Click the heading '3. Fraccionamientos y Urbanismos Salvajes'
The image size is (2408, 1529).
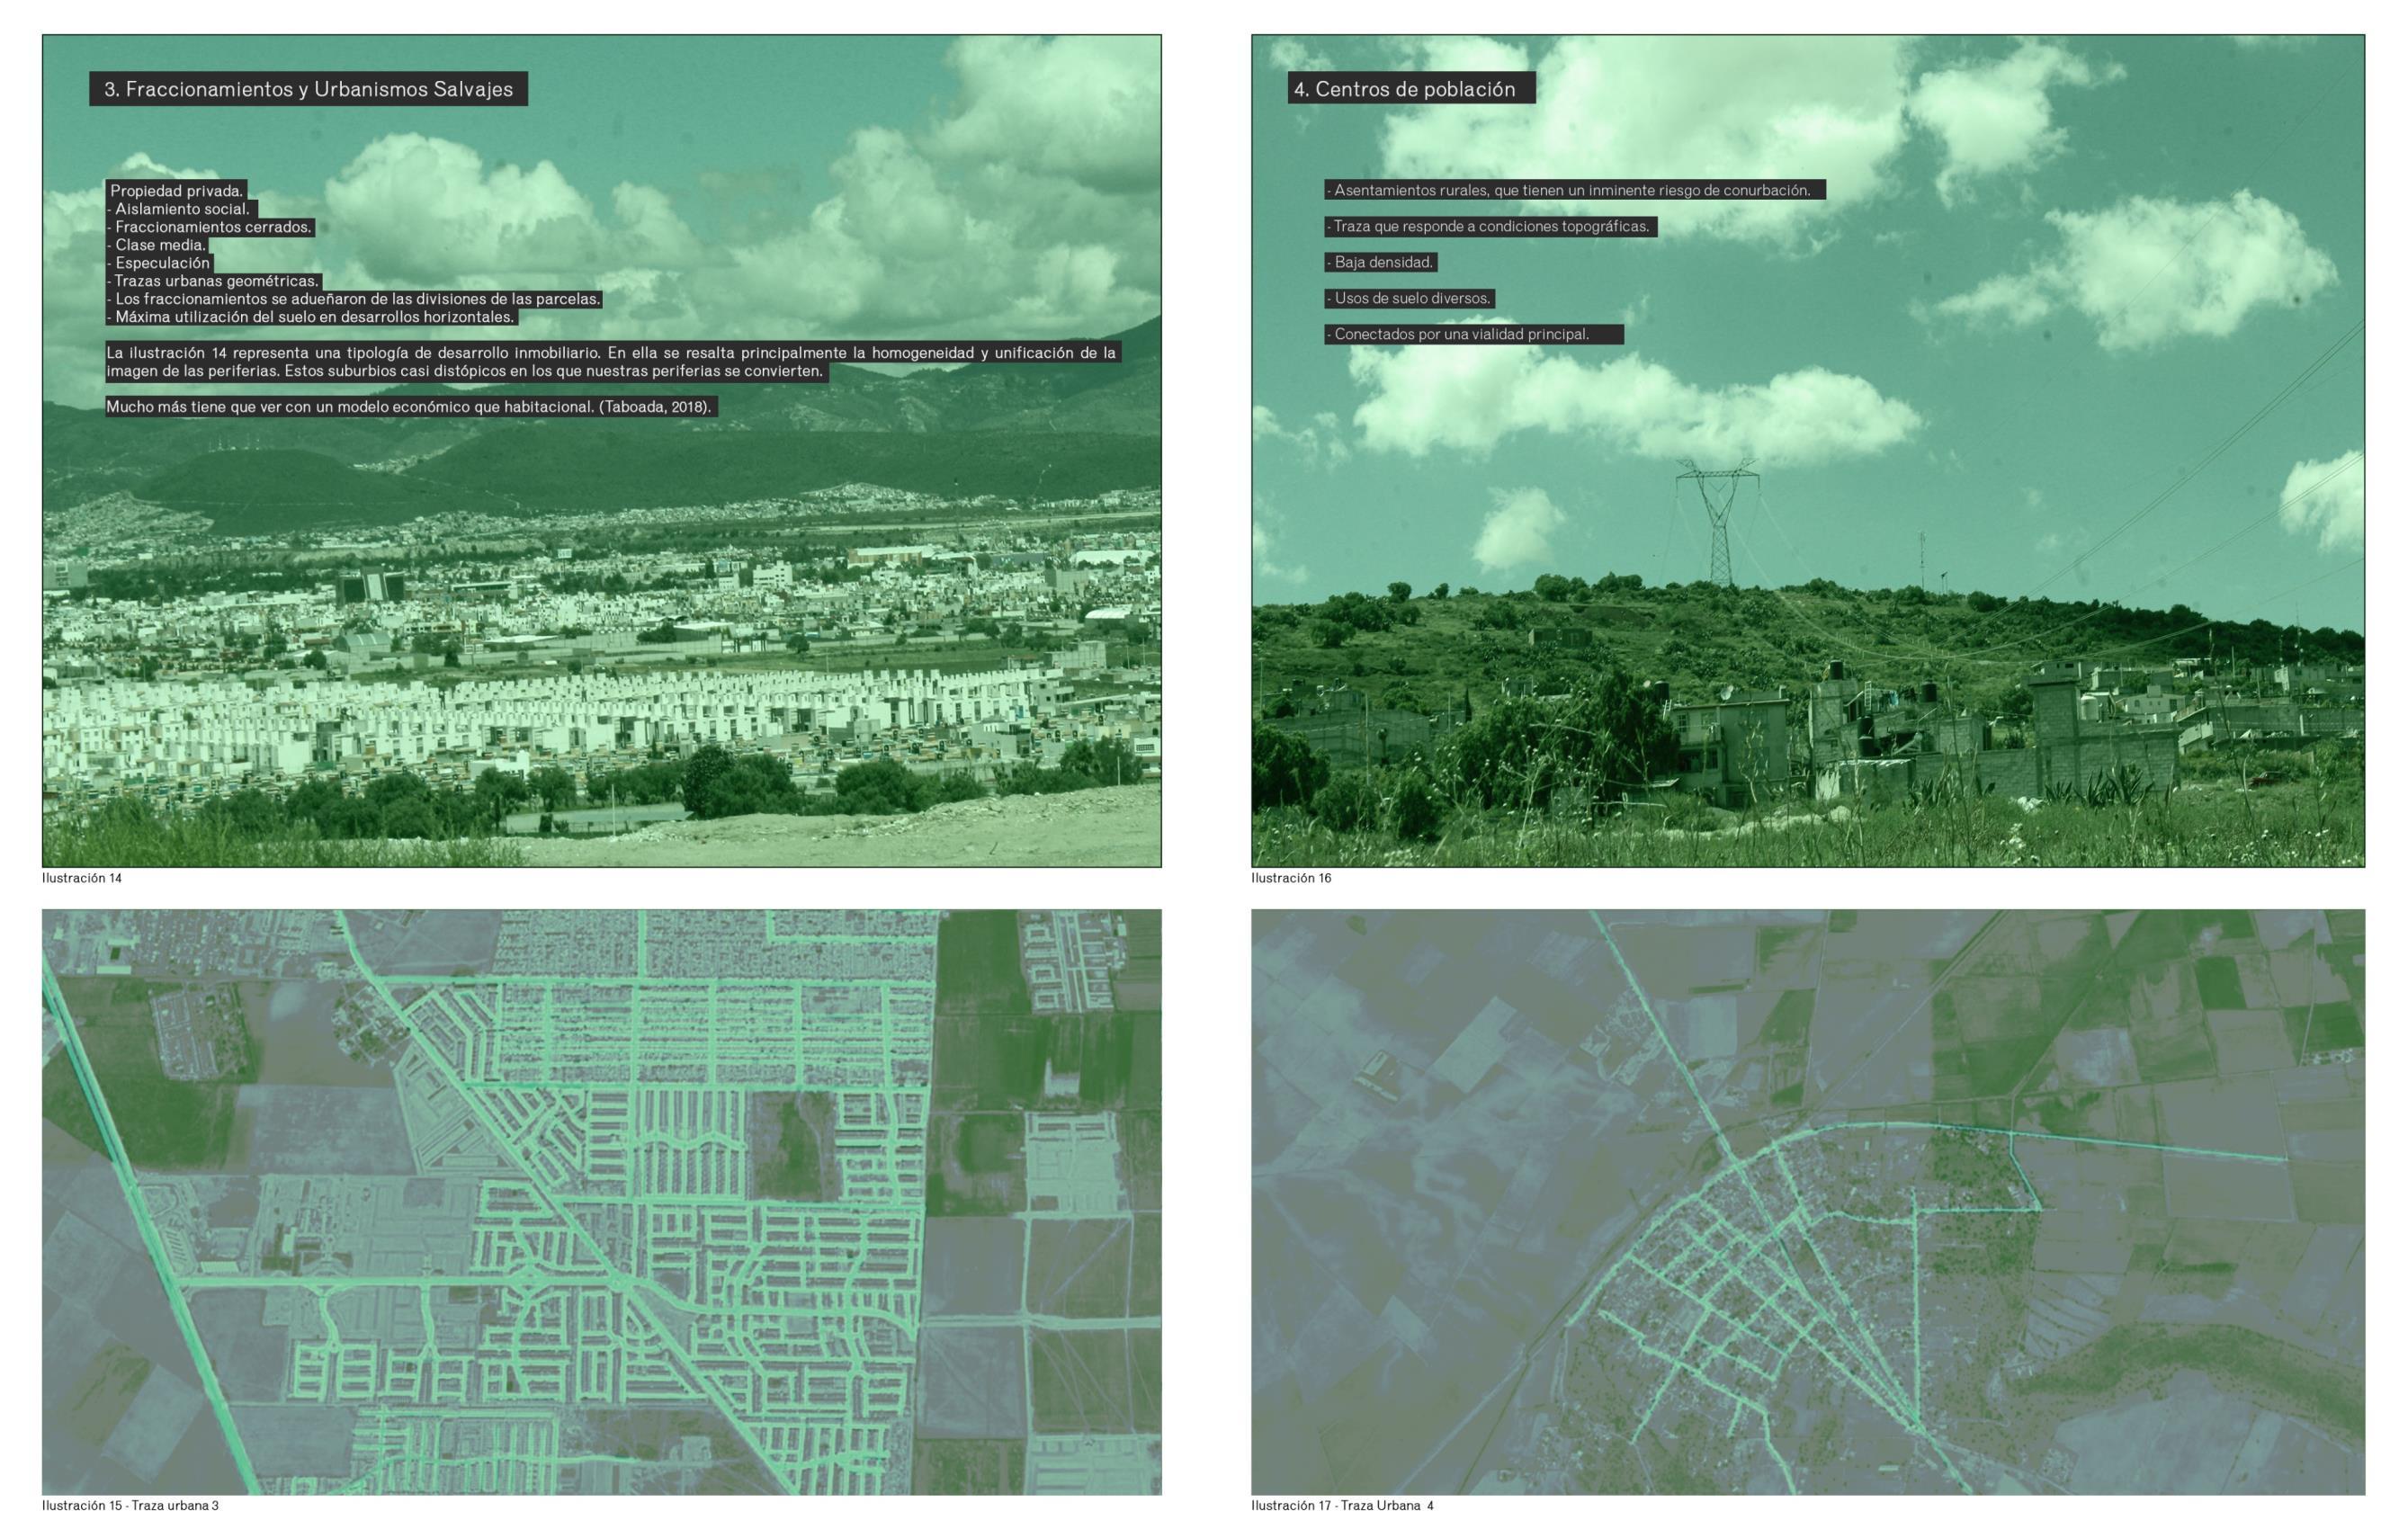click(x=308, y=89)
